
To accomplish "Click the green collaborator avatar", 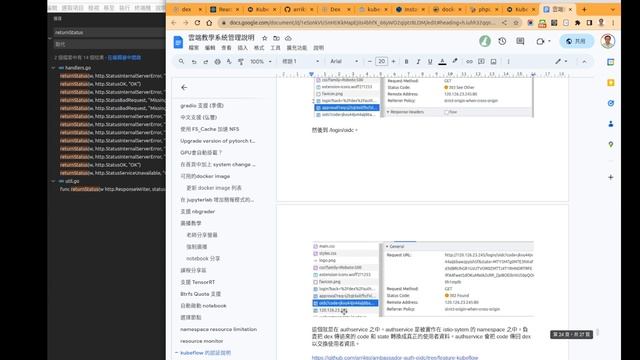I will [x=485, y=41].
